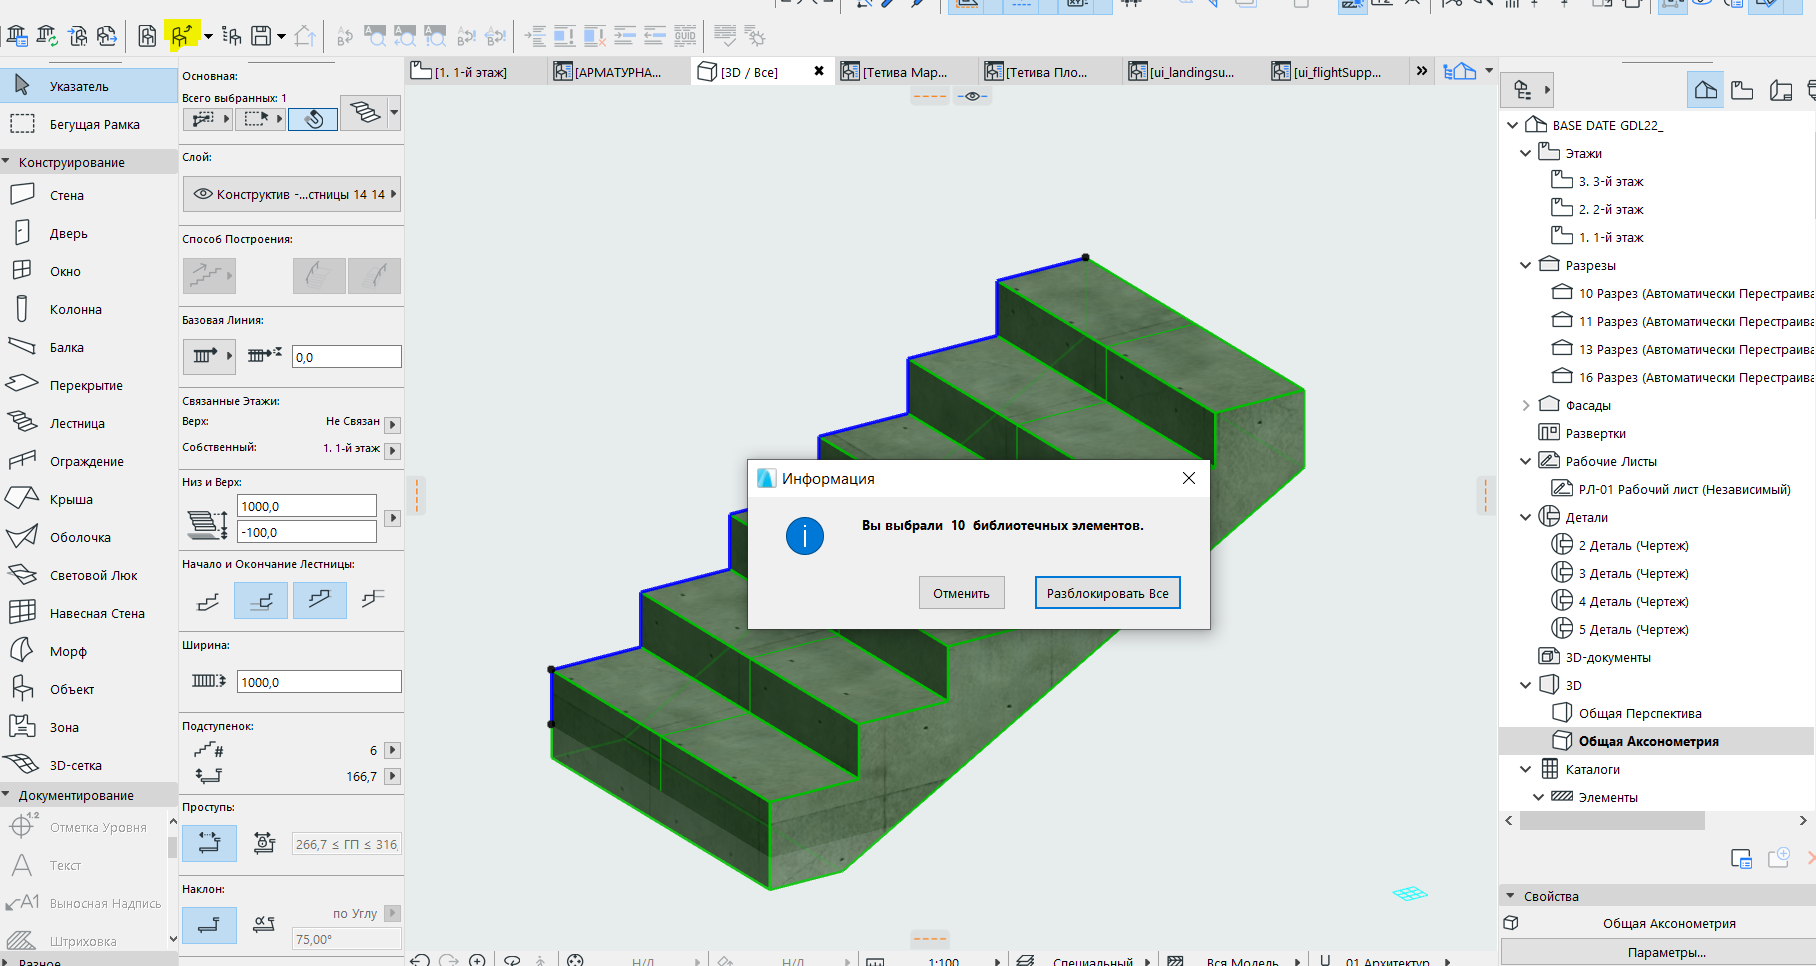
Task: Choose the Дверь door tool
Action: pos(89,233)
